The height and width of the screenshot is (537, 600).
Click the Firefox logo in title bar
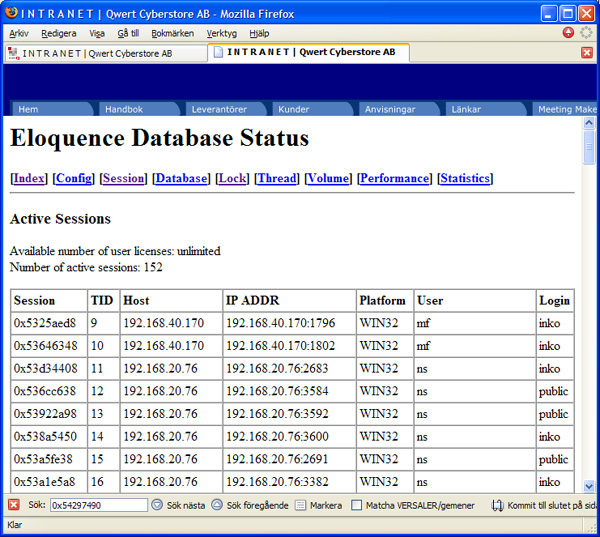point(11,13)
